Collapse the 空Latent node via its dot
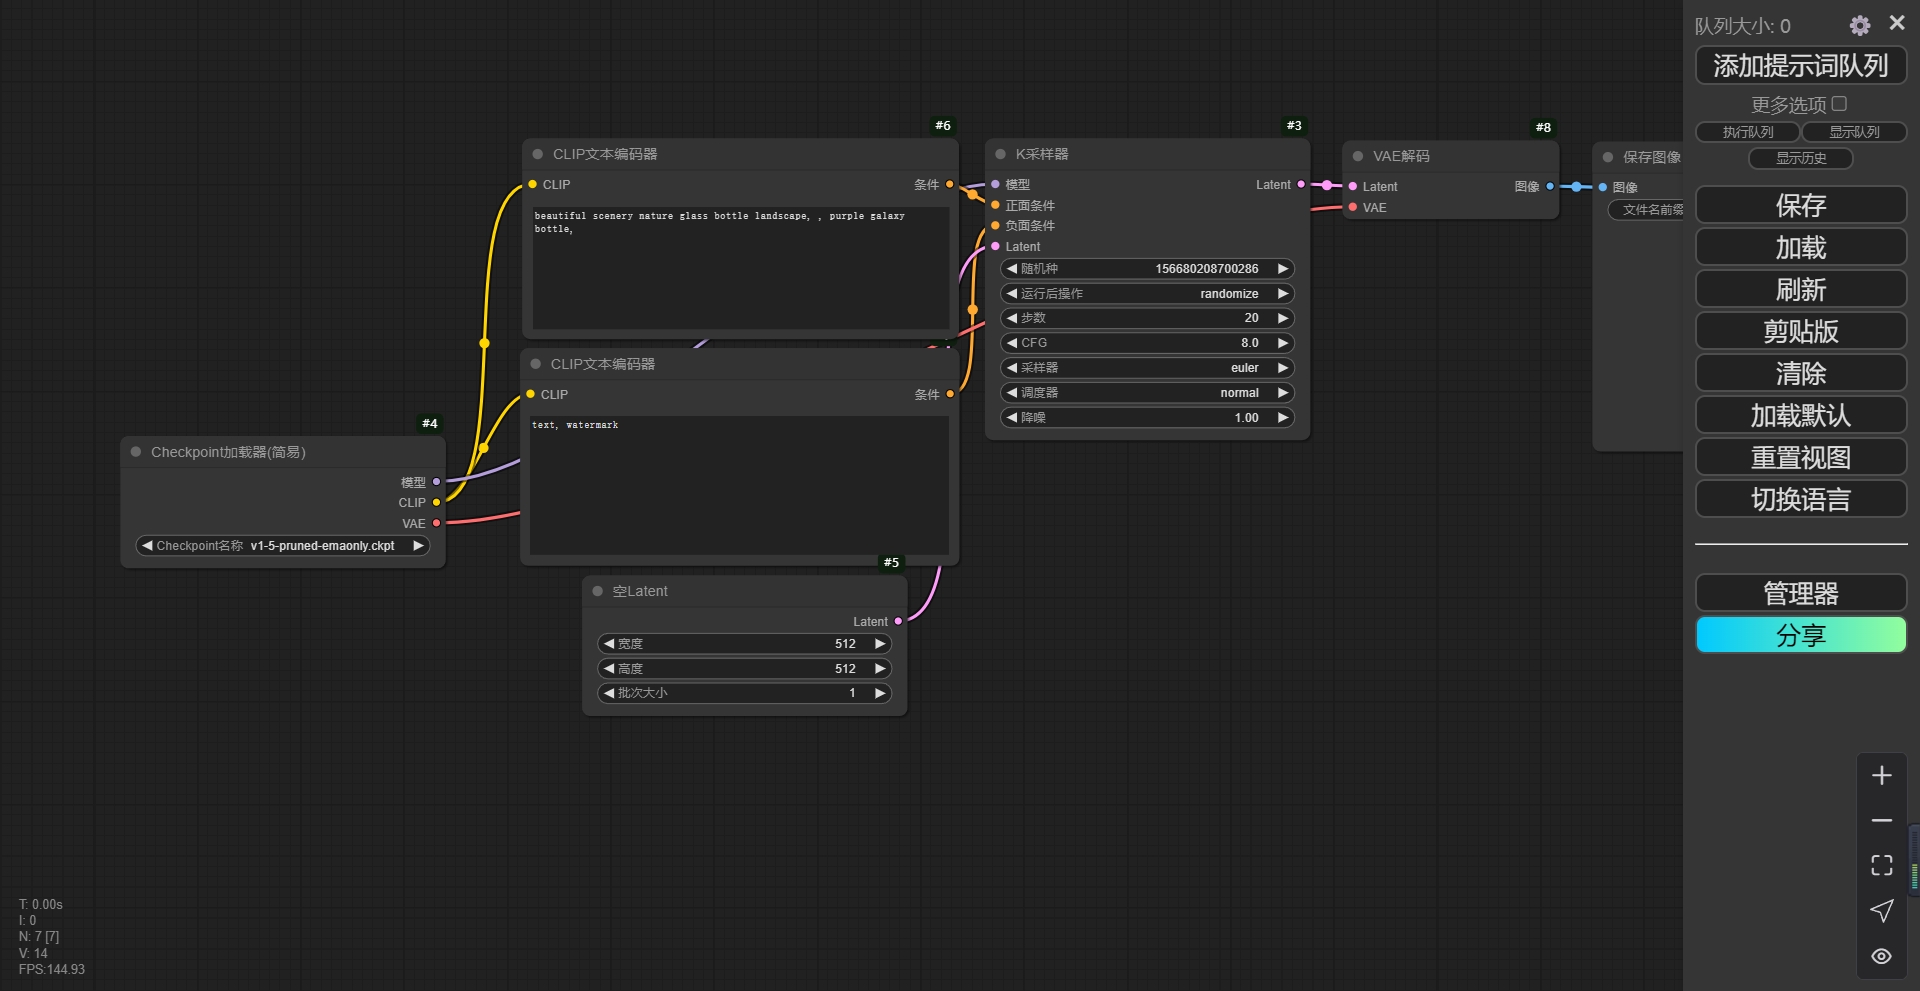 (598, 591)
